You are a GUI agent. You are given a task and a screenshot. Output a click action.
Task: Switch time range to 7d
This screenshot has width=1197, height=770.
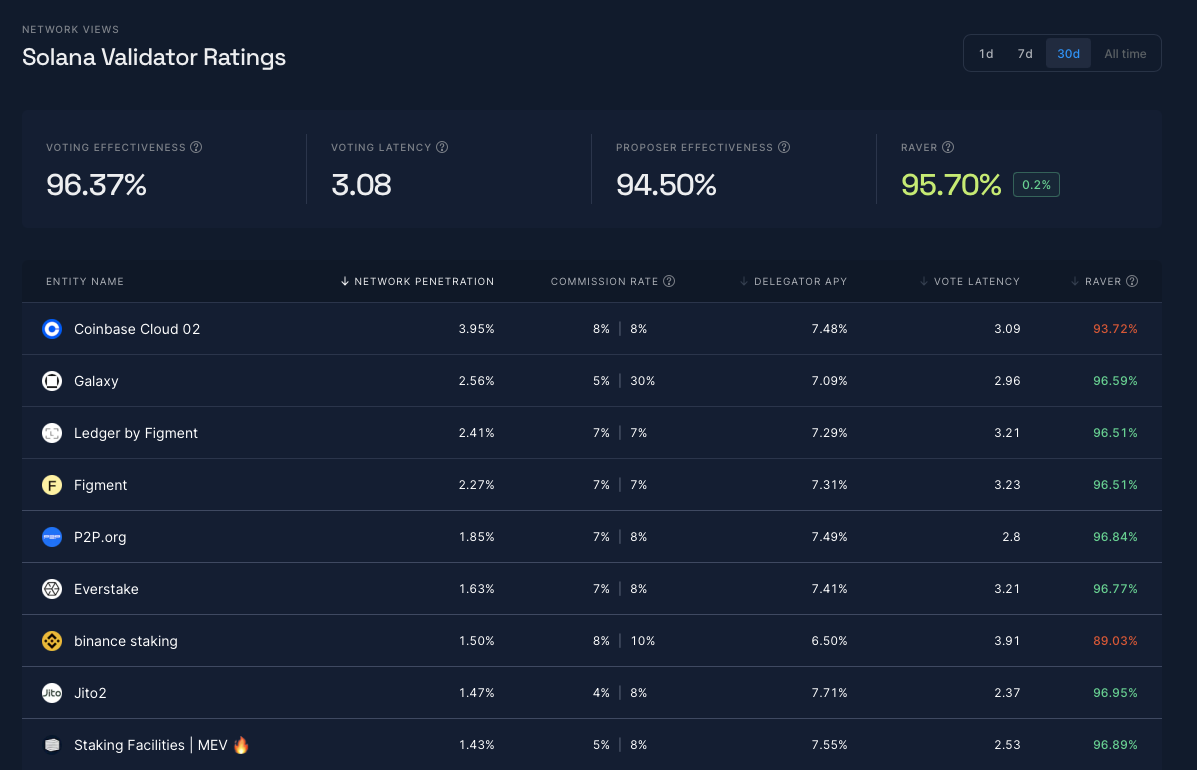pyautogui.click(x=1025, y=53)
